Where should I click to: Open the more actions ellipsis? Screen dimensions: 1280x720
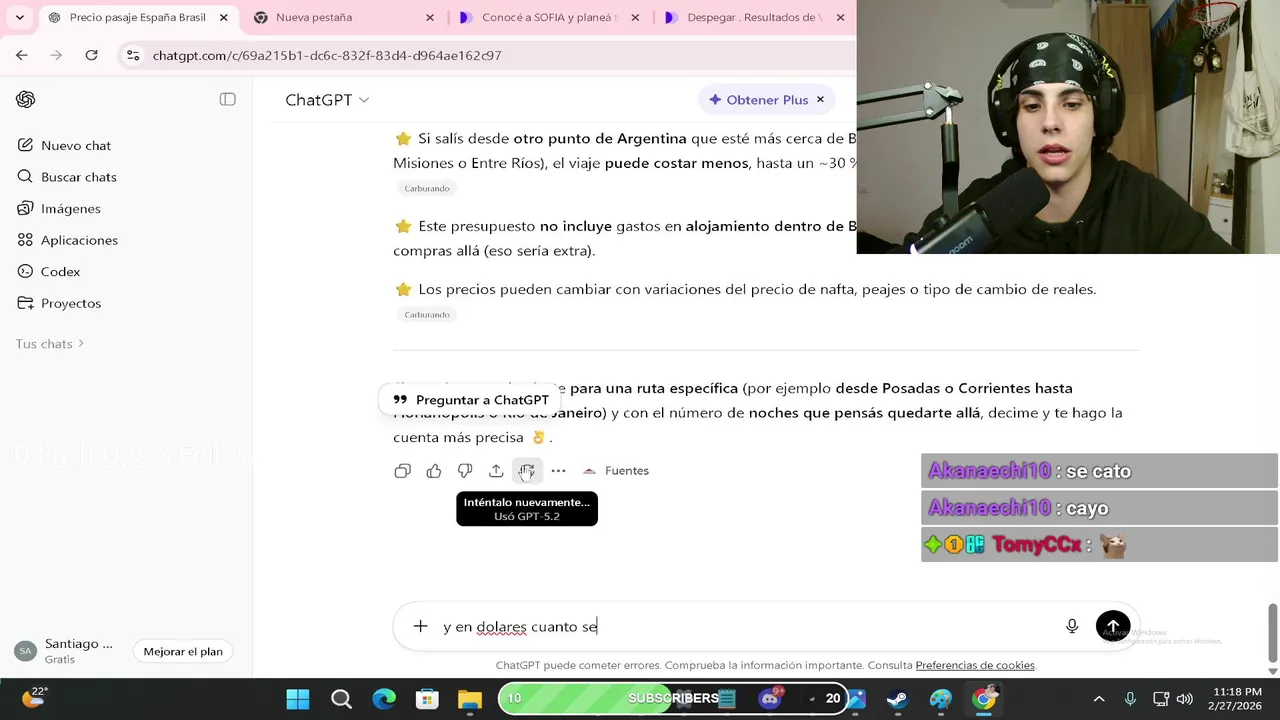tap(558, 471)
